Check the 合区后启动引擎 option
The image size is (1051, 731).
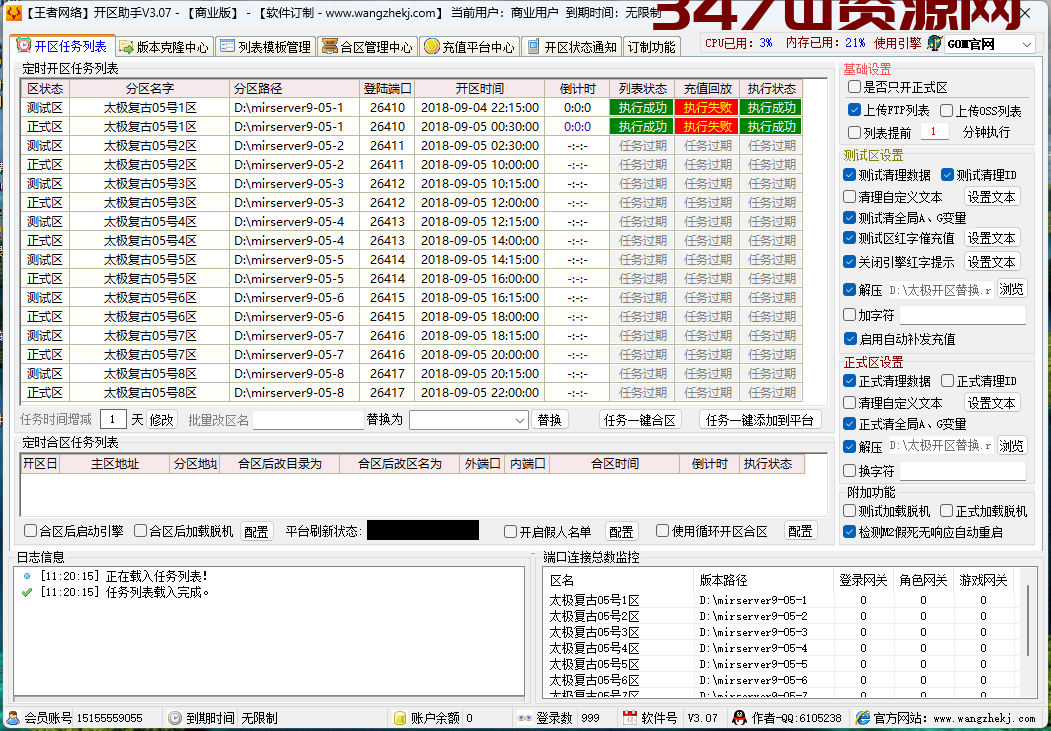30,531
